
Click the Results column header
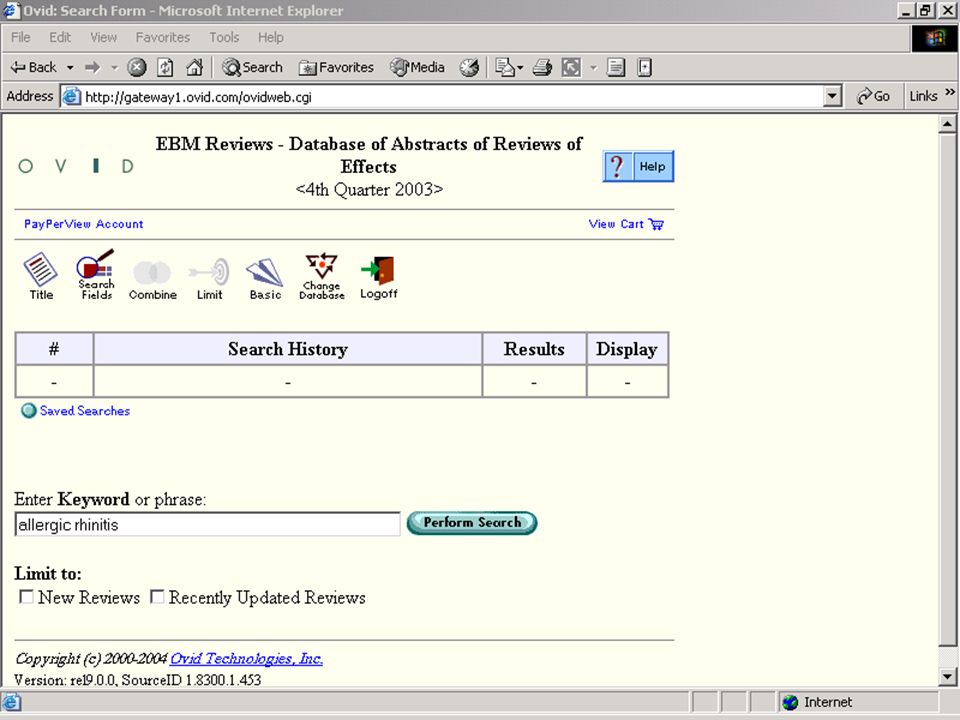(x=534, y=349)
